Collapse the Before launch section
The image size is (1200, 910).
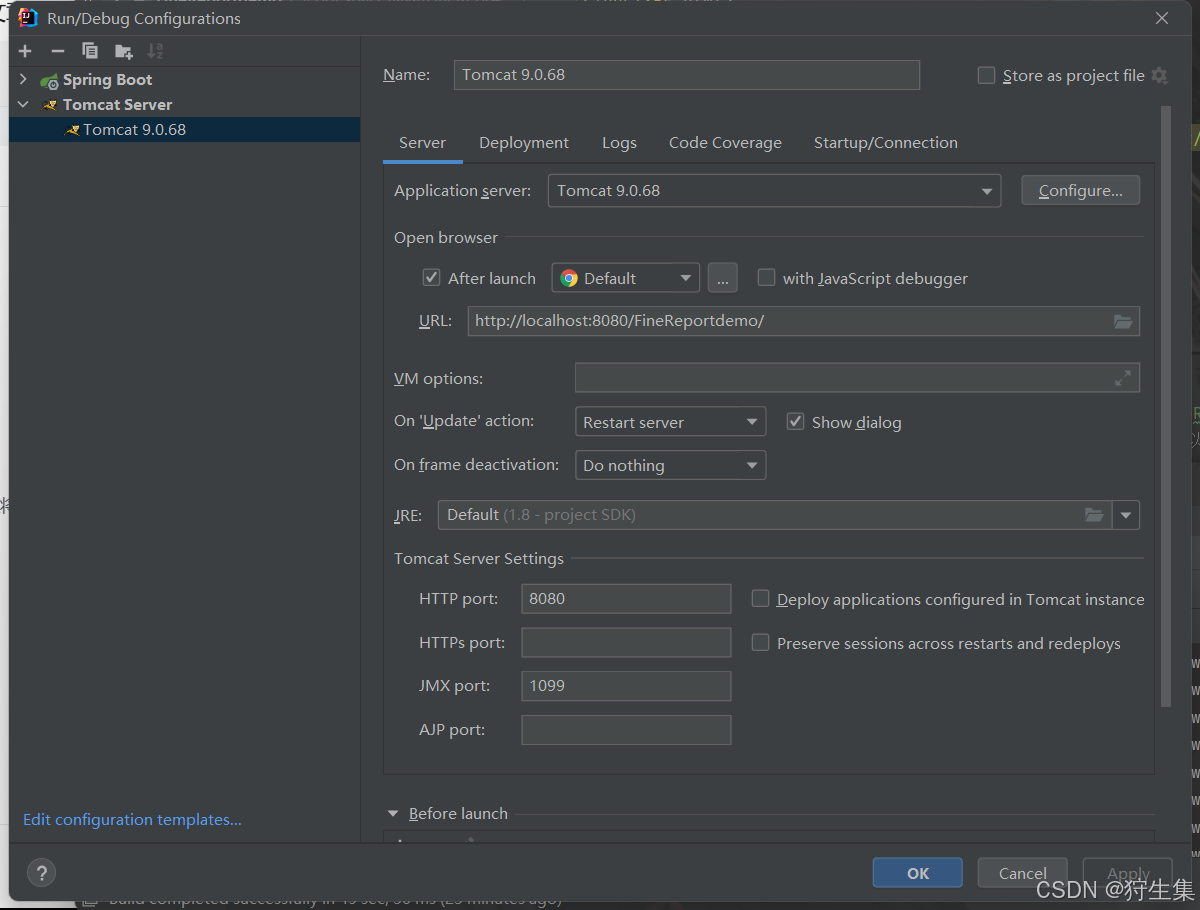pos(394,814)
